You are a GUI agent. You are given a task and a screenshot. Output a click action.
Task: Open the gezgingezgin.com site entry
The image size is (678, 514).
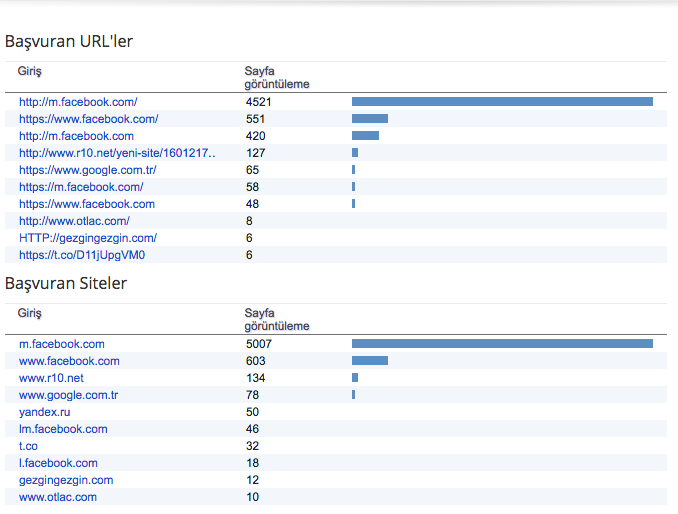pos(66,480)
